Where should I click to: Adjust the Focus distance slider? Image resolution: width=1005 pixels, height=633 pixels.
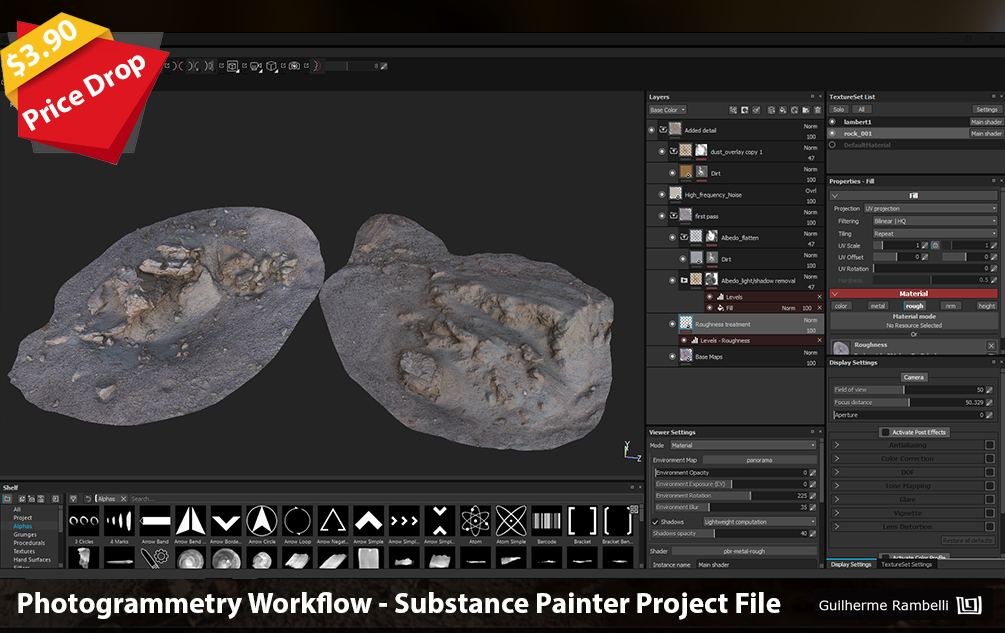click(x=908, y=402)
